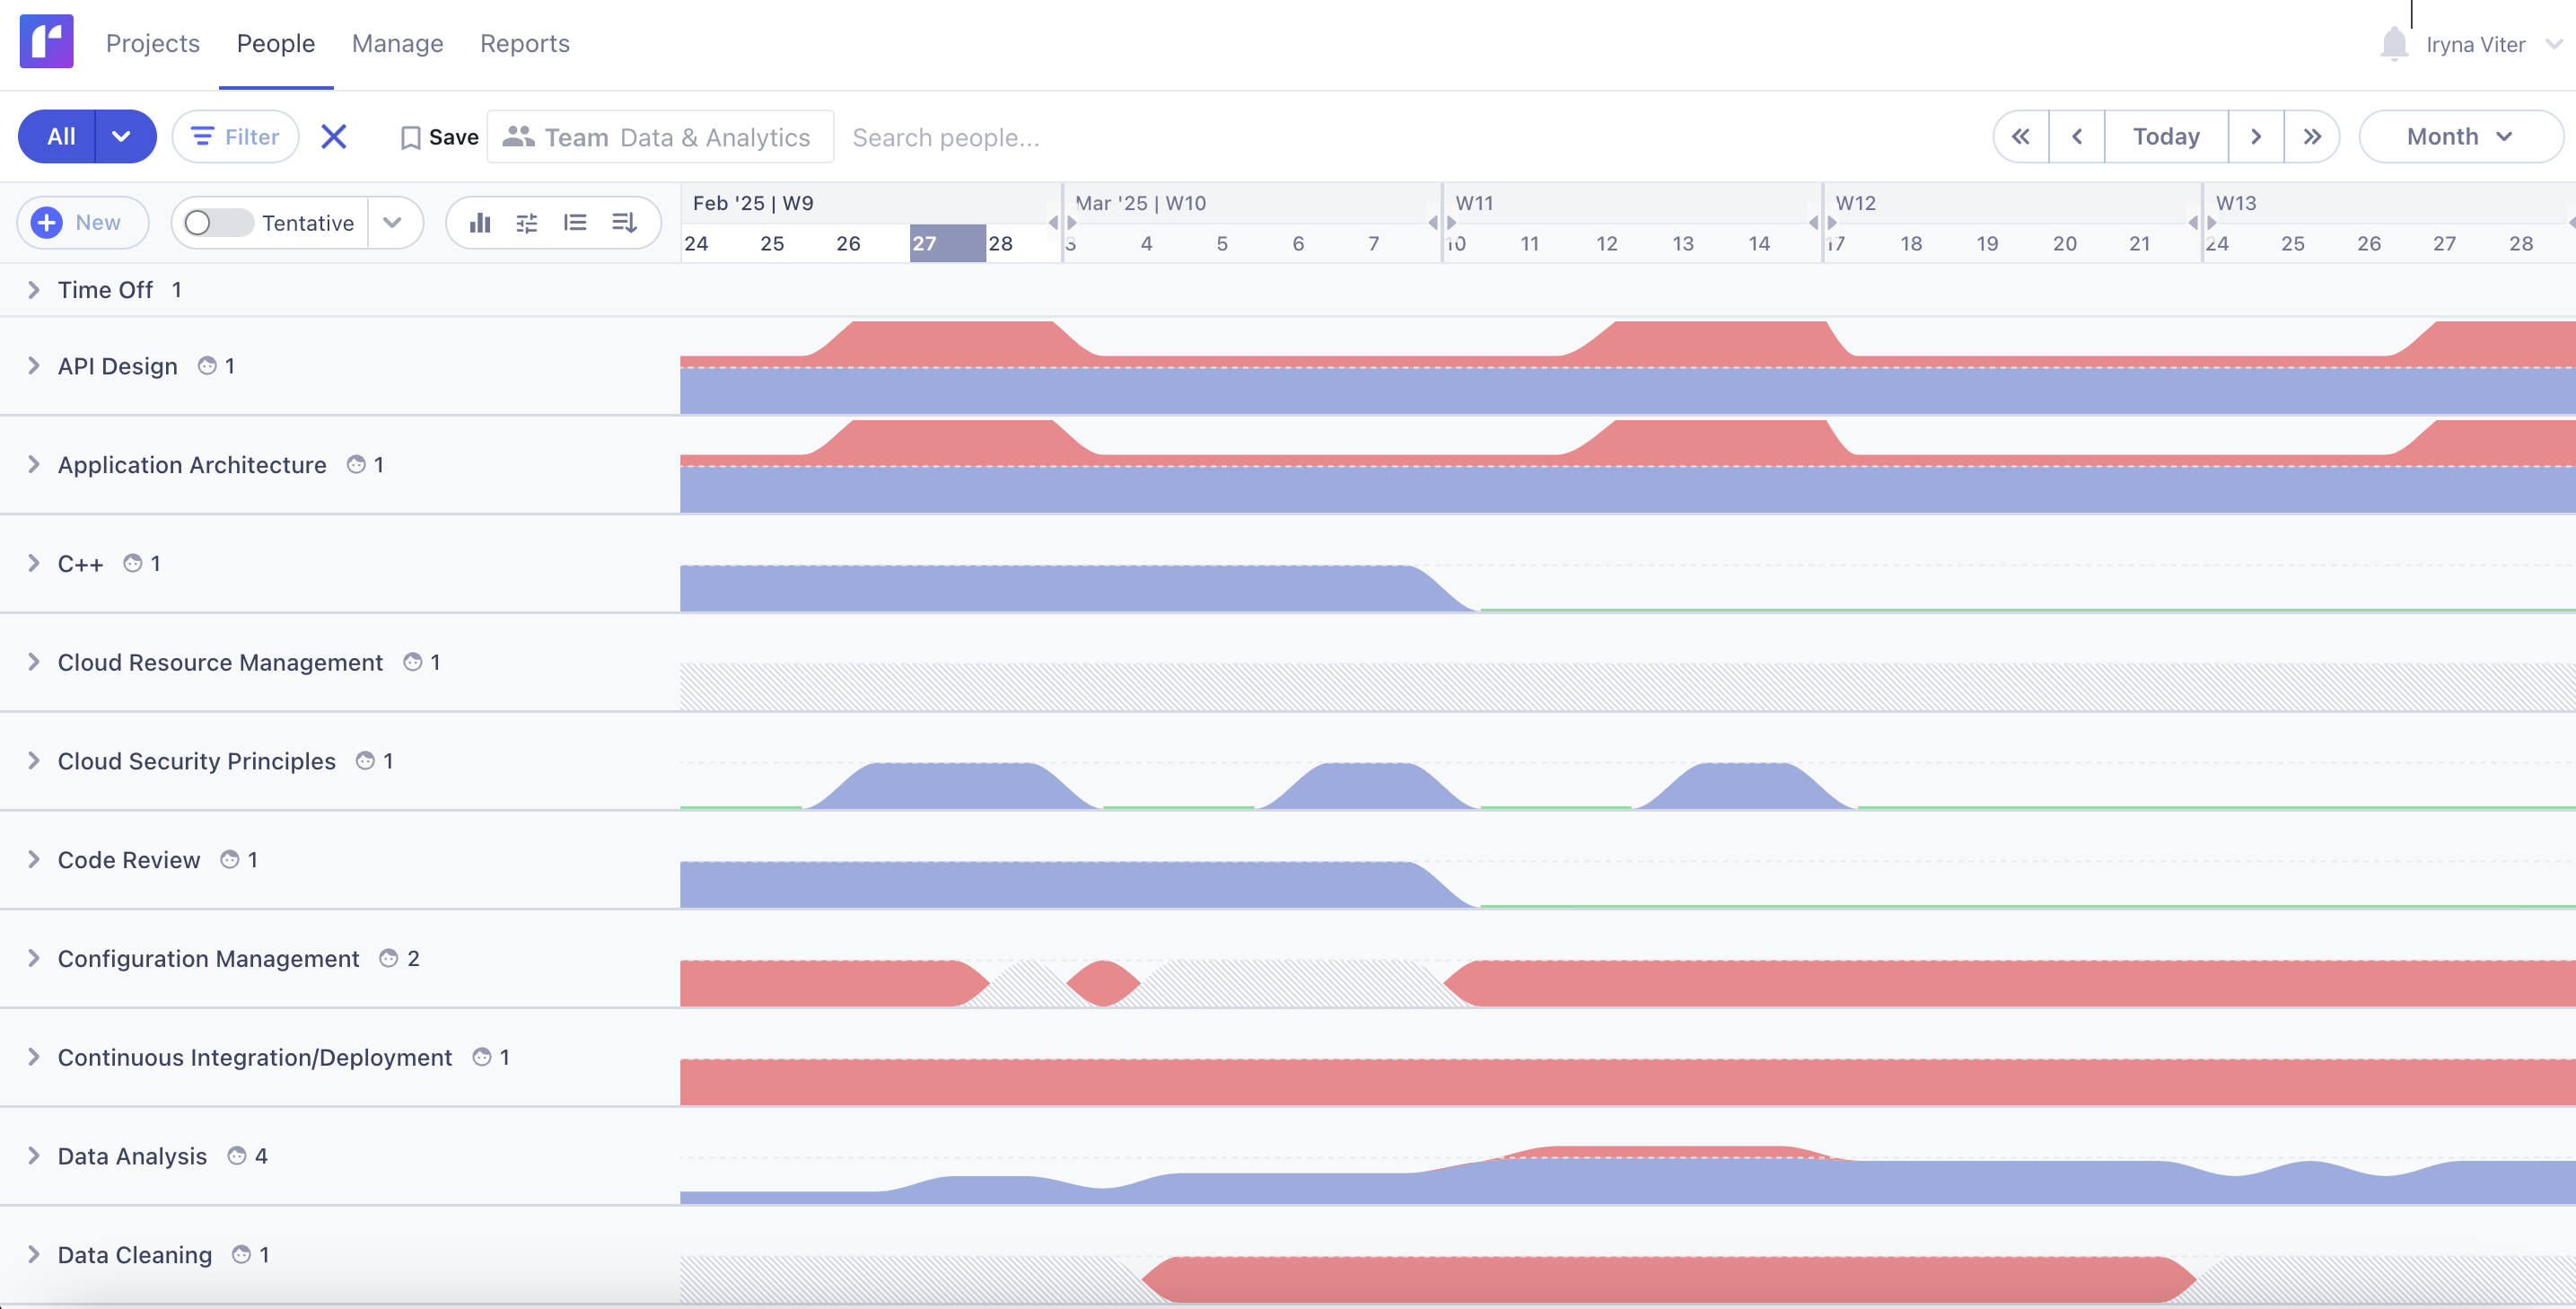Screen dimensions: 2576x1309
Task: Open the sliders adjustment icon
Action: pyautogui.click(x=528, y=222)
